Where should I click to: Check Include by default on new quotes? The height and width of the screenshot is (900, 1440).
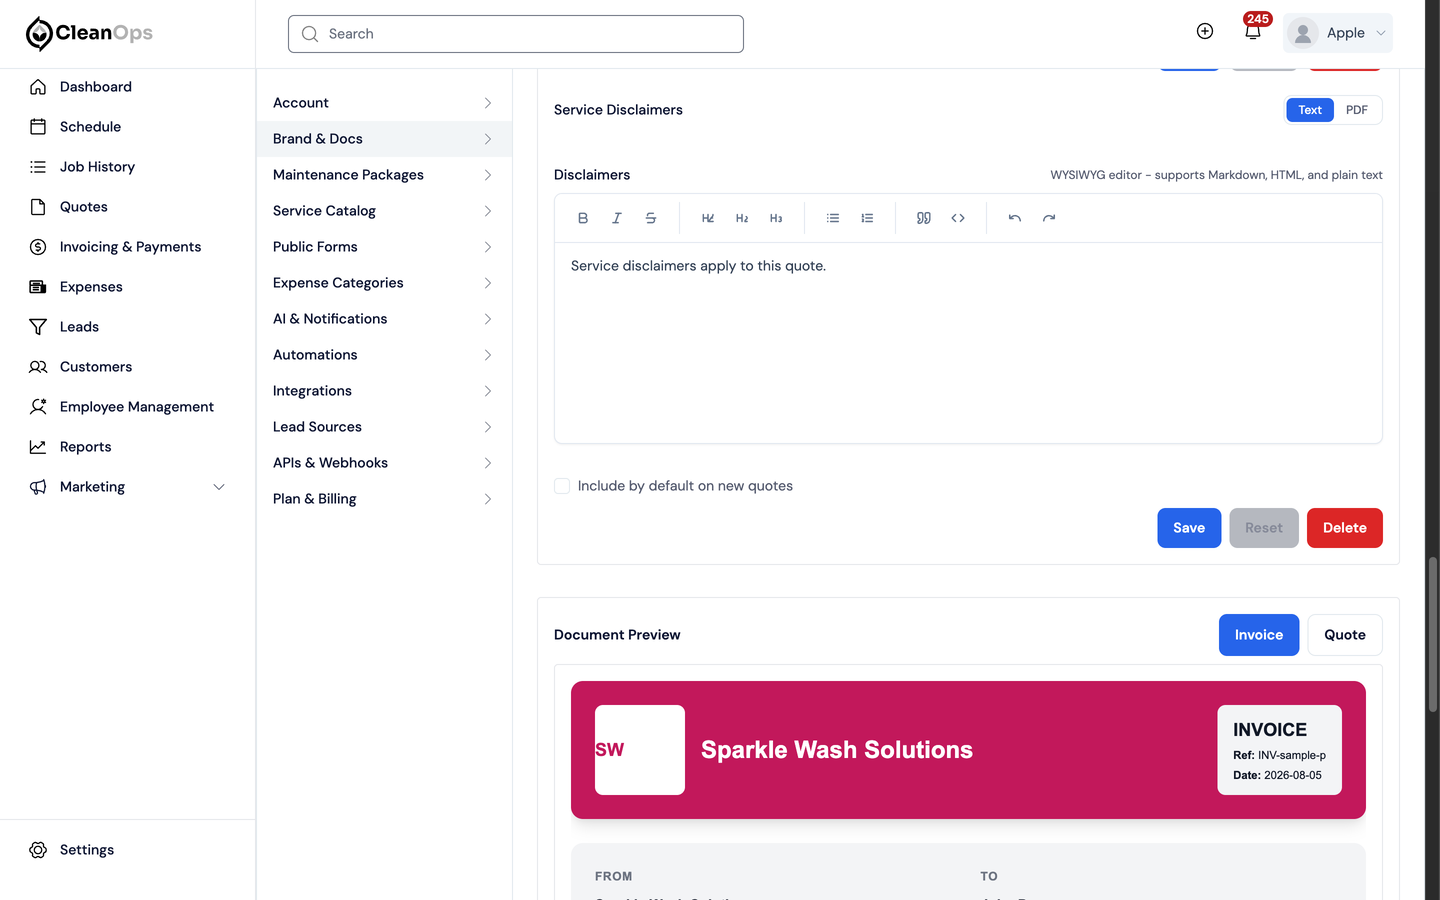point(562,486)
